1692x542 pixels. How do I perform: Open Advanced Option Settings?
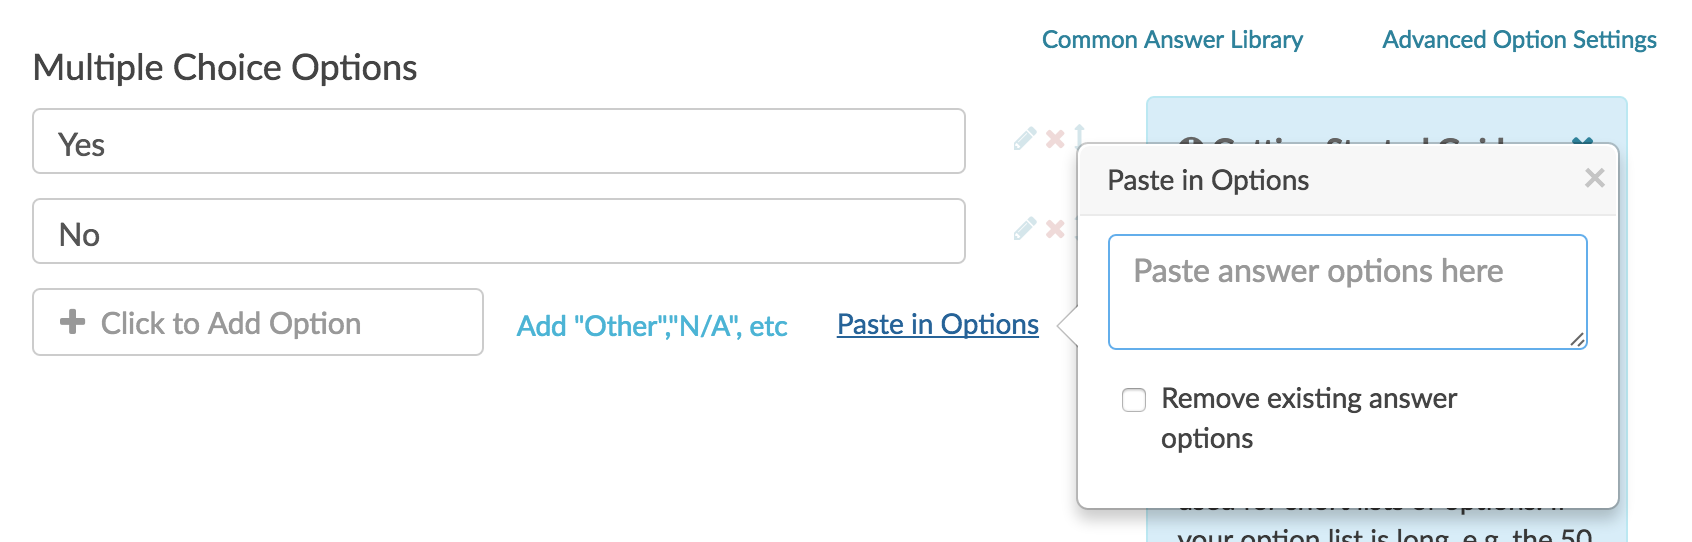click(x=1519, y=40)
